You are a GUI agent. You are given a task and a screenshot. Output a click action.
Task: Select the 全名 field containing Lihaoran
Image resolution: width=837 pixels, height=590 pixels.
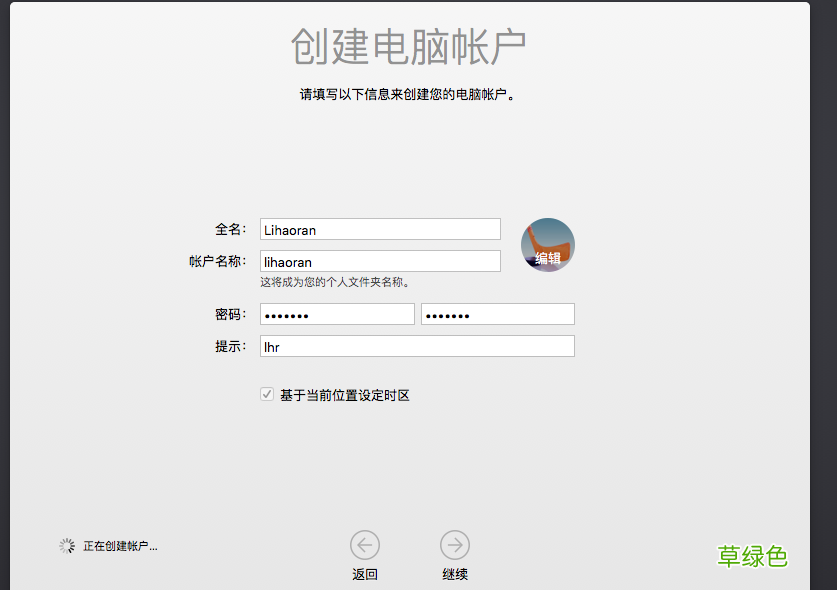coord(380,229)
